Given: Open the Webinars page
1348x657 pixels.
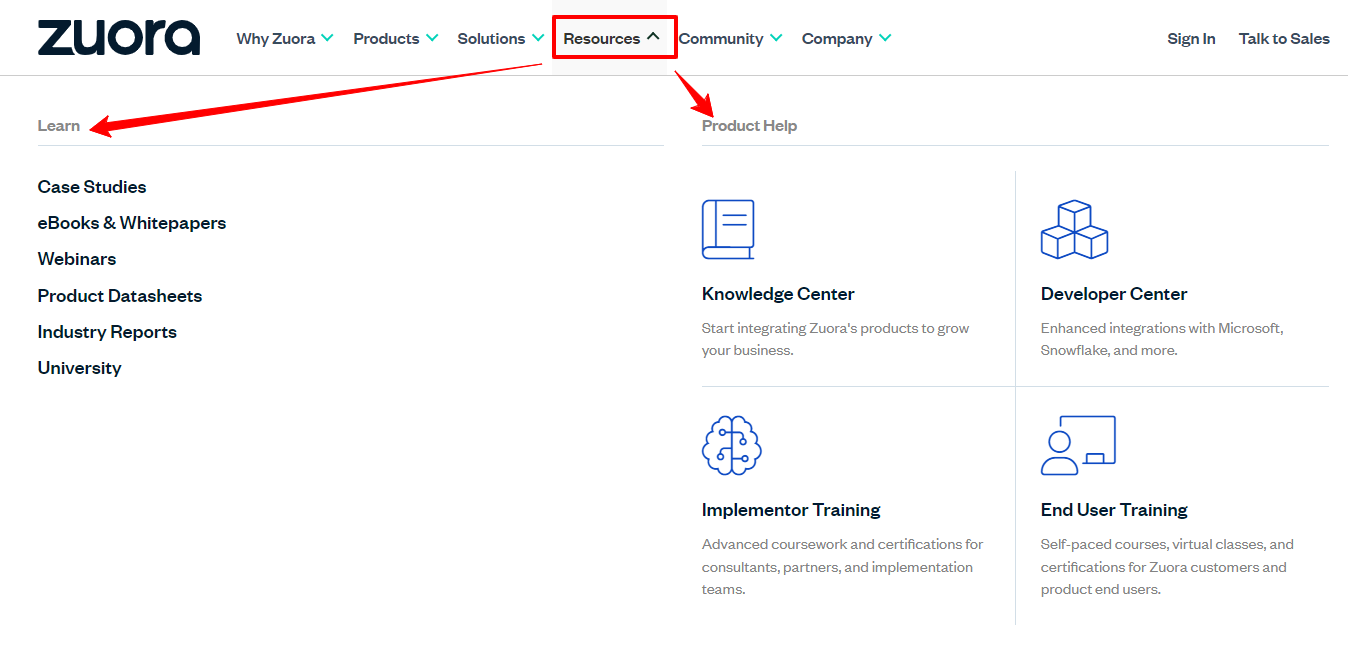Looking at the screenshot, I should [x=77, y=259].
